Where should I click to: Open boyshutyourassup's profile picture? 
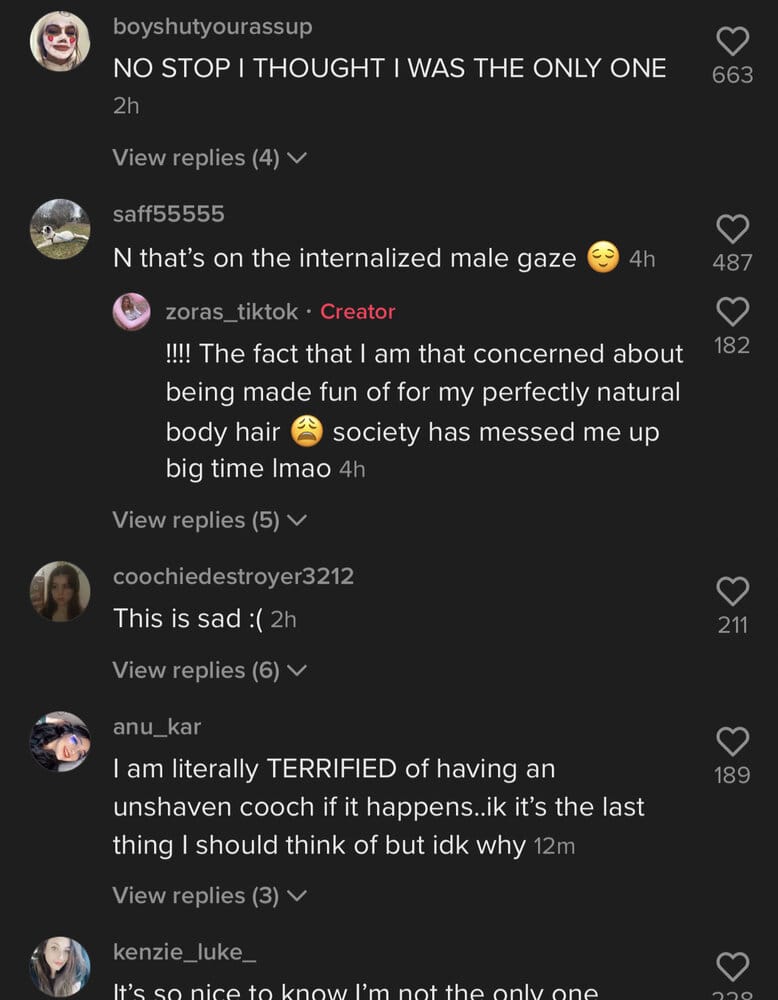60,41
